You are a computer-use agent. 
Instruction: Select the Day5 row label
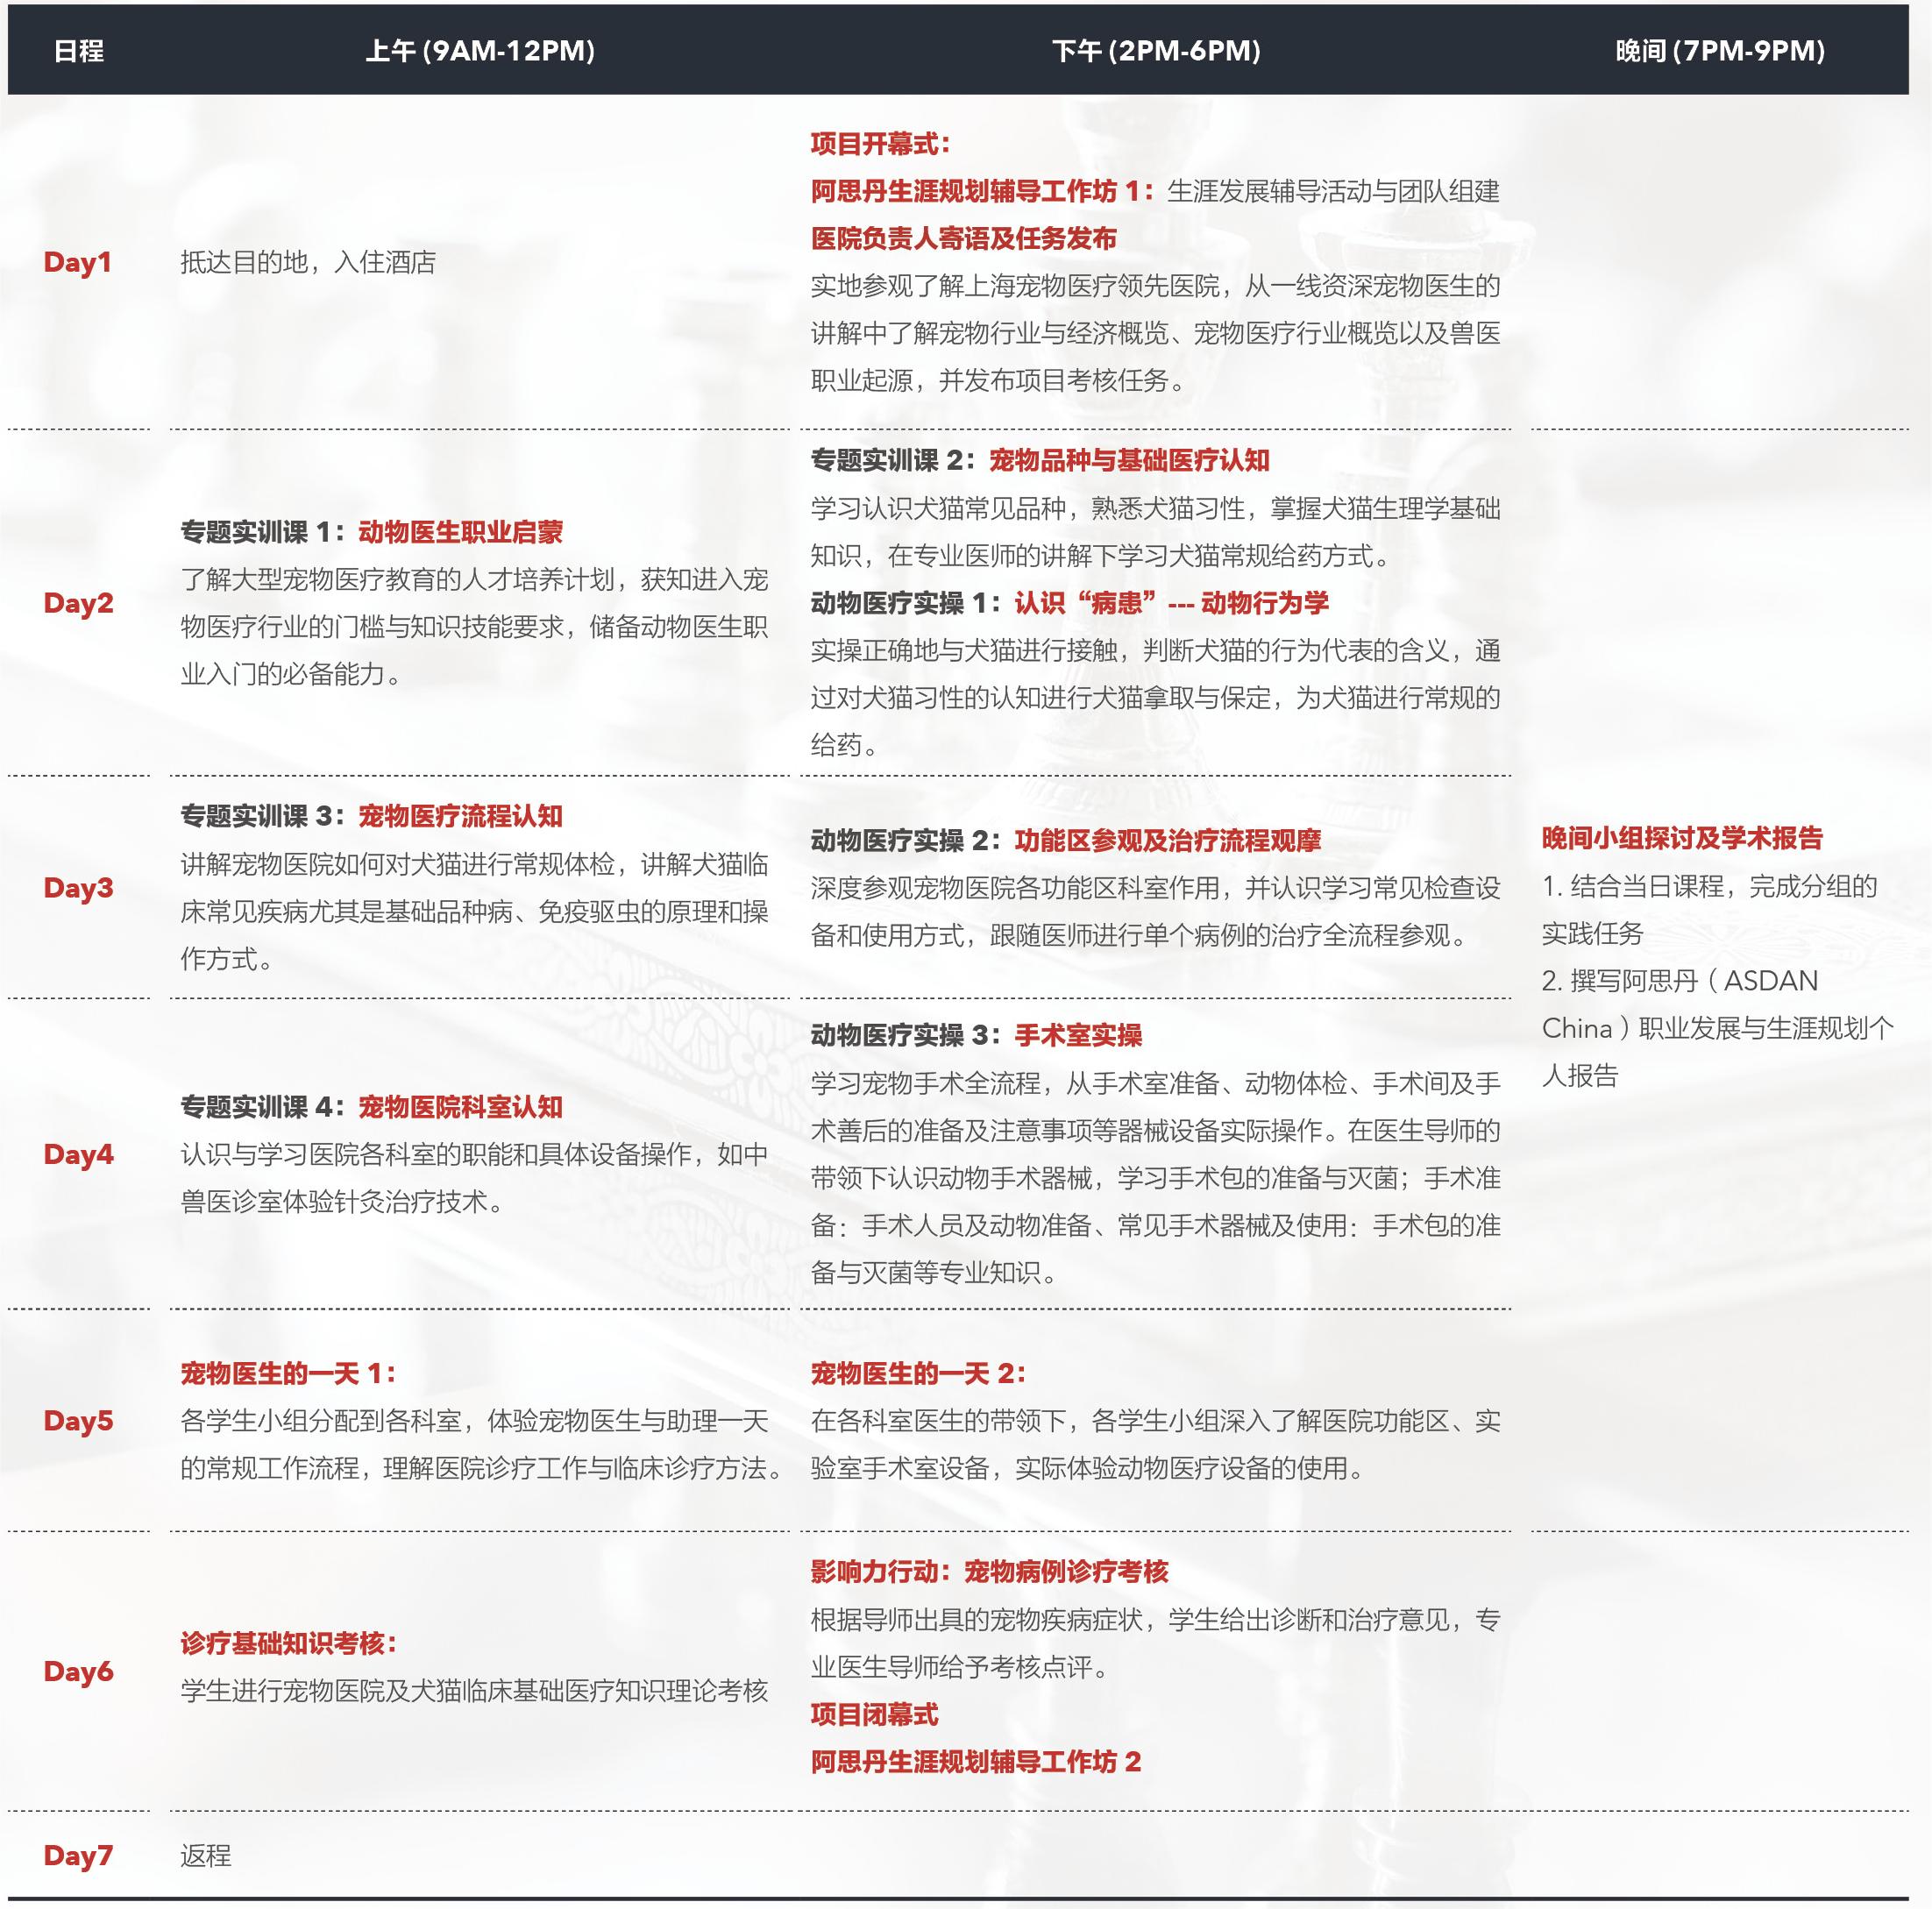point(79,1421)
